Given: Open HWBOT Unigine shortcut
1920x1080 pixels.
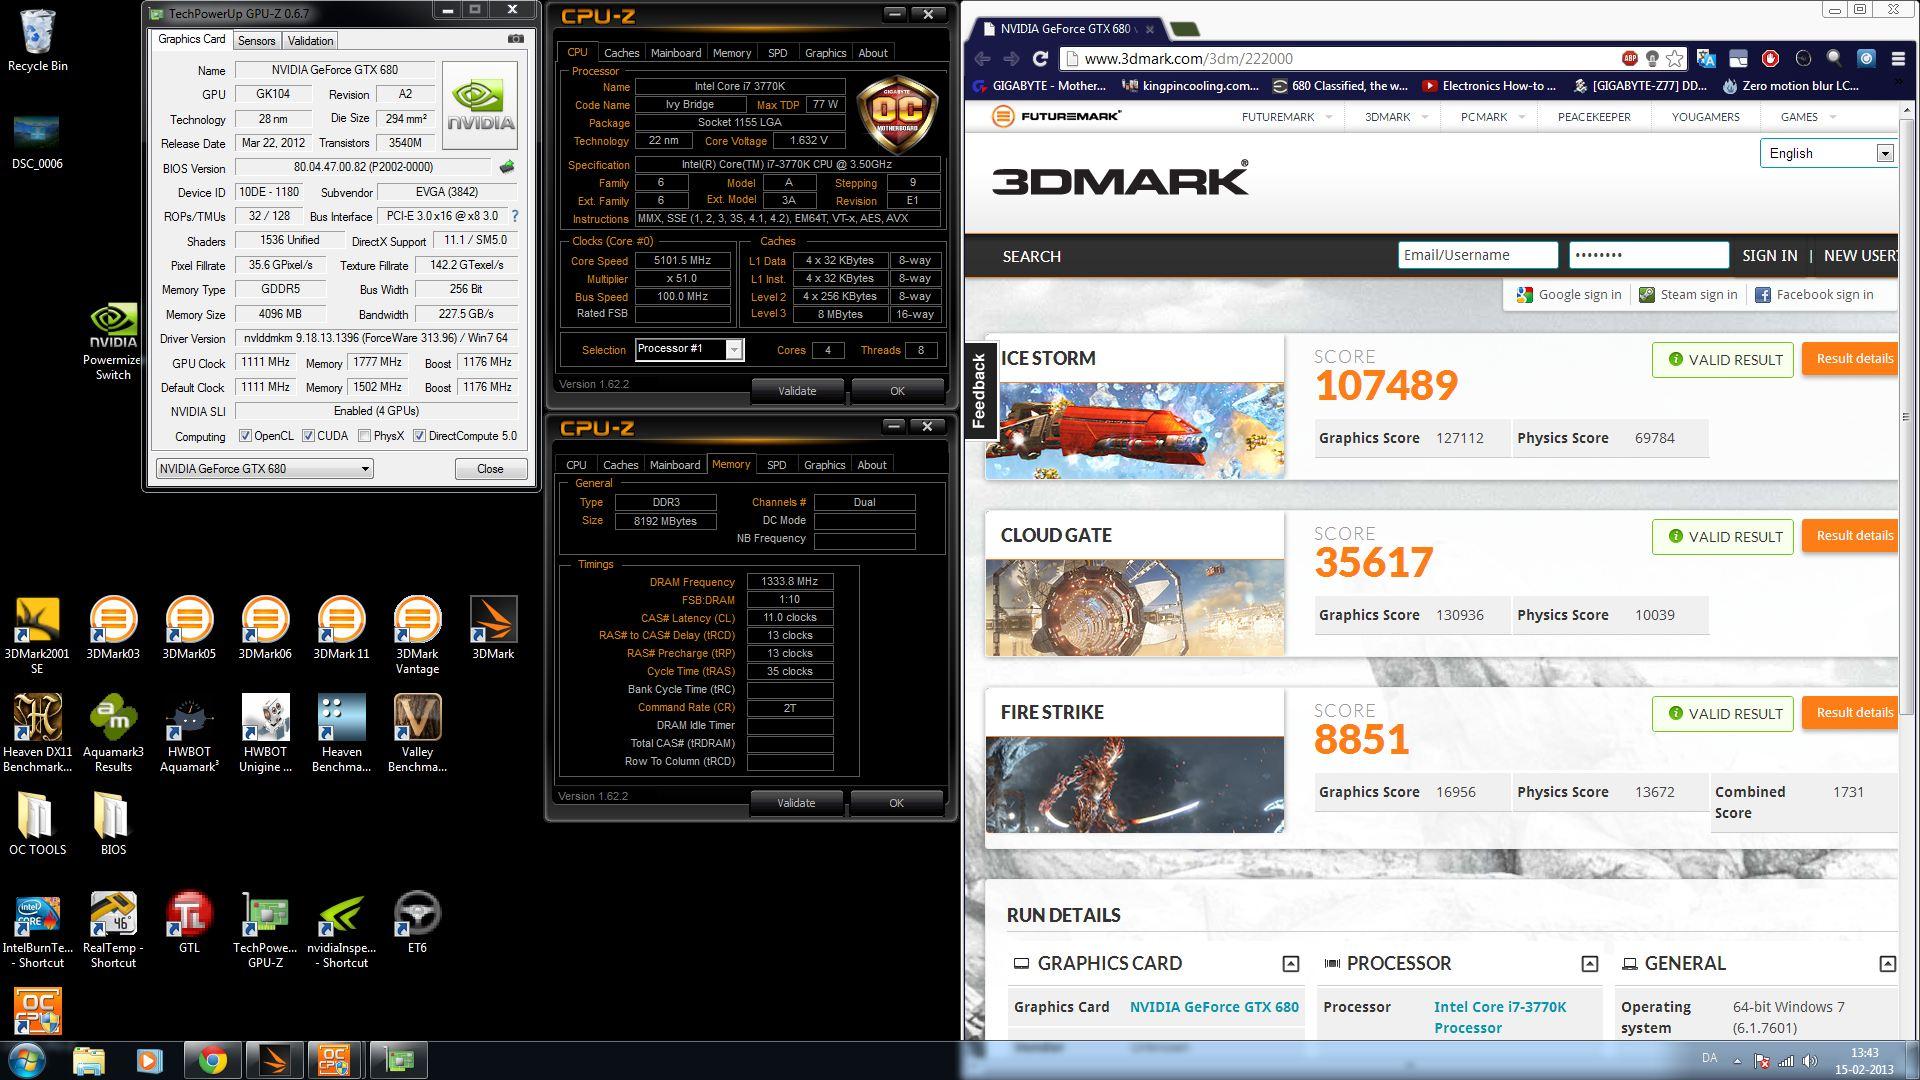Looking at the screenshot, I should coord(265,734).
